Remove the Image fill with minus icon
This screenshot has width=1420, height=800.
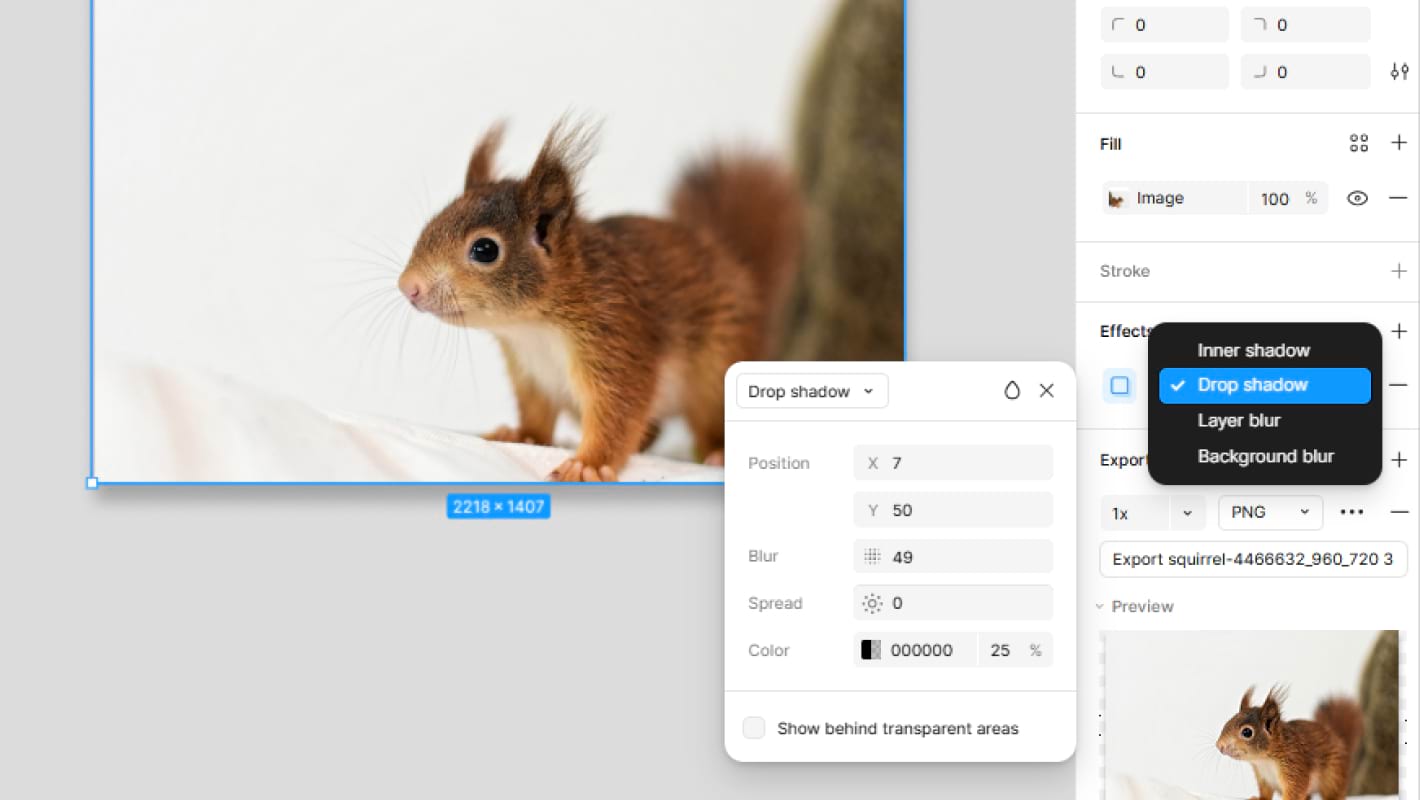pyautogui.click(x=1398, y=198)
